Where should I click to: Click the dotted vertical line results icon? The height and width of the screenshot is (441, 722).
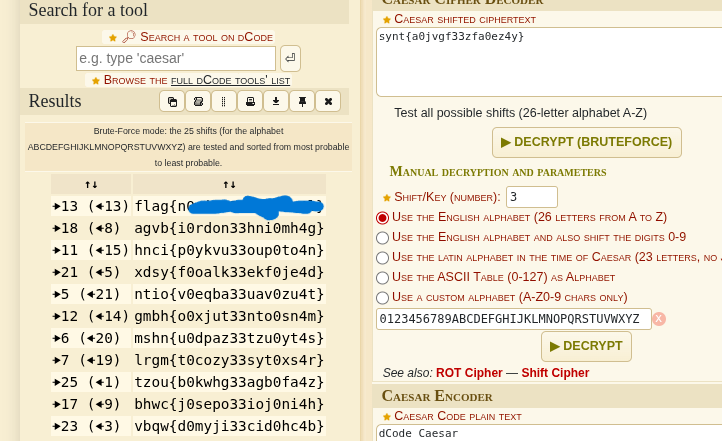(x=224, y=101)
